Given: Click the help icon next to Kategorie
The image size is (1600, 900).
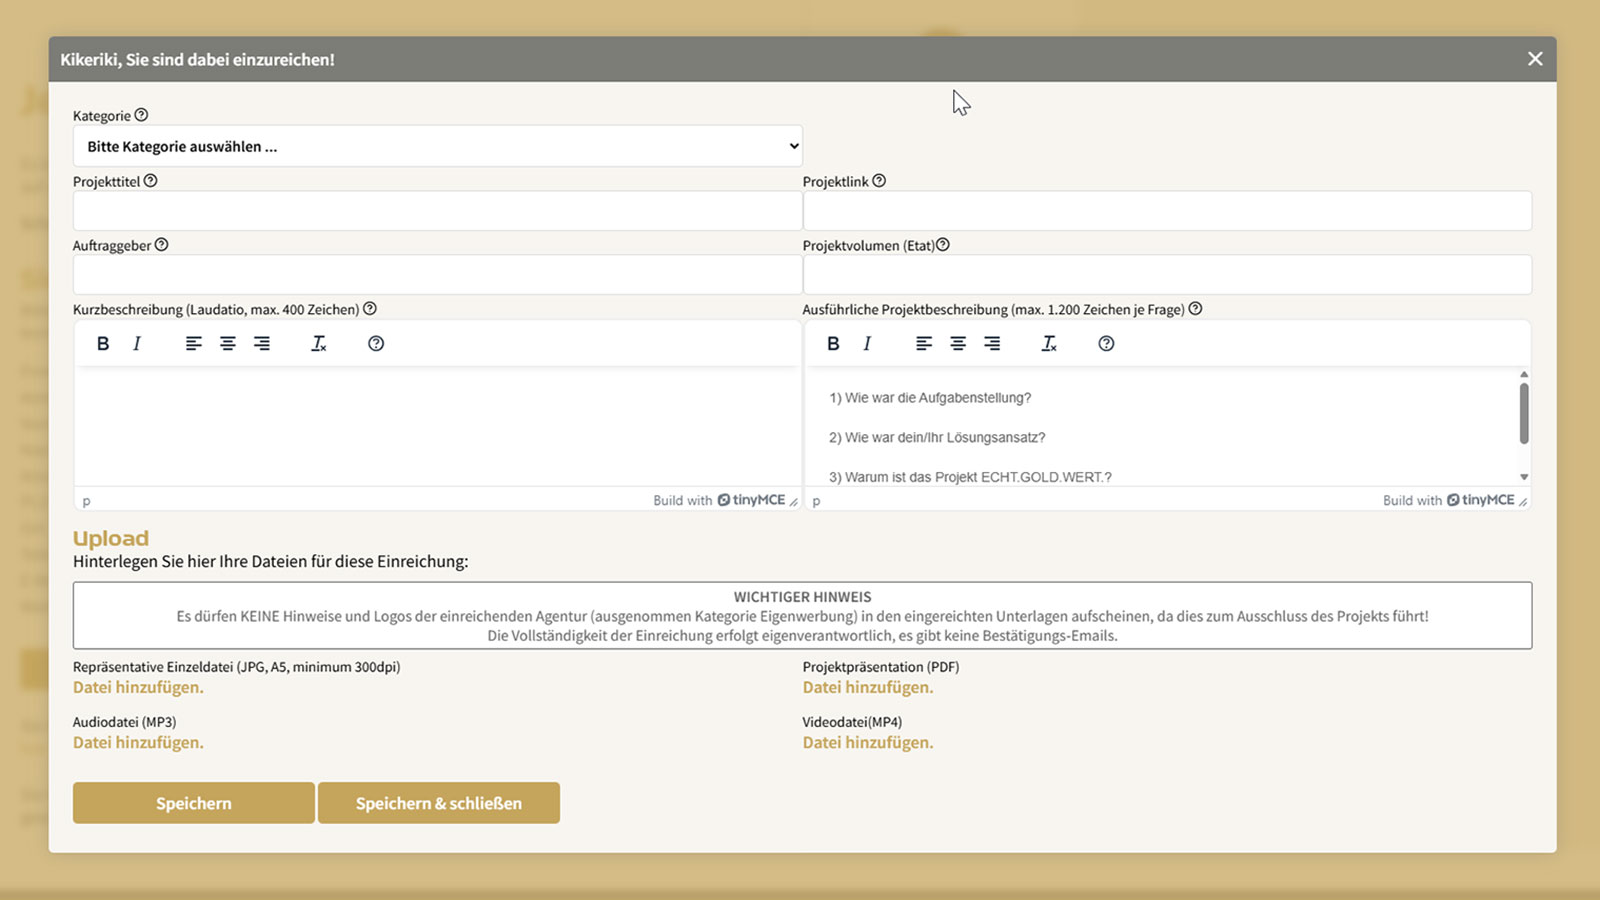Looking at the screenshot, I should click(x=141, y=115).
